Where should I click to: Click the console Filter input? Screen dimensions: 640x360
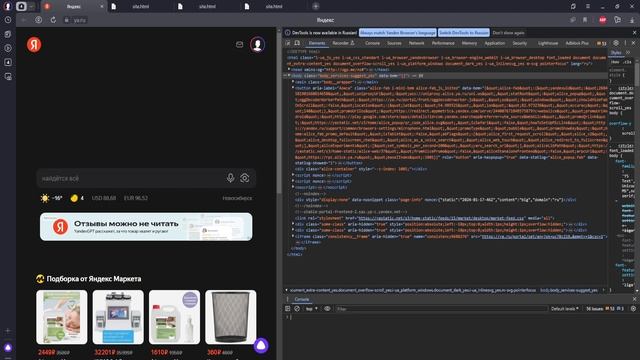(x=441, y=309)
